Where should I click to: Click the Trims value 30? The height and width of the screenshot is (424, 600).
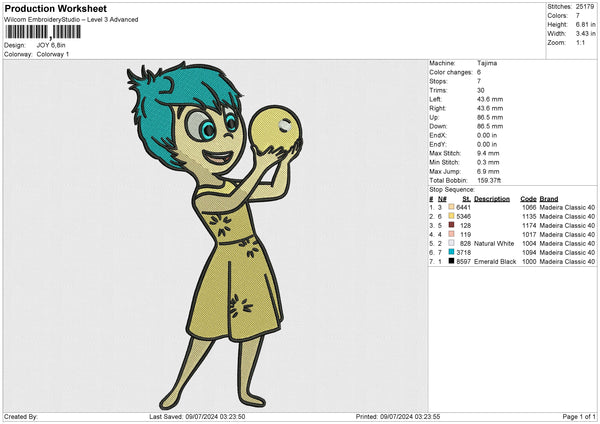481,90
